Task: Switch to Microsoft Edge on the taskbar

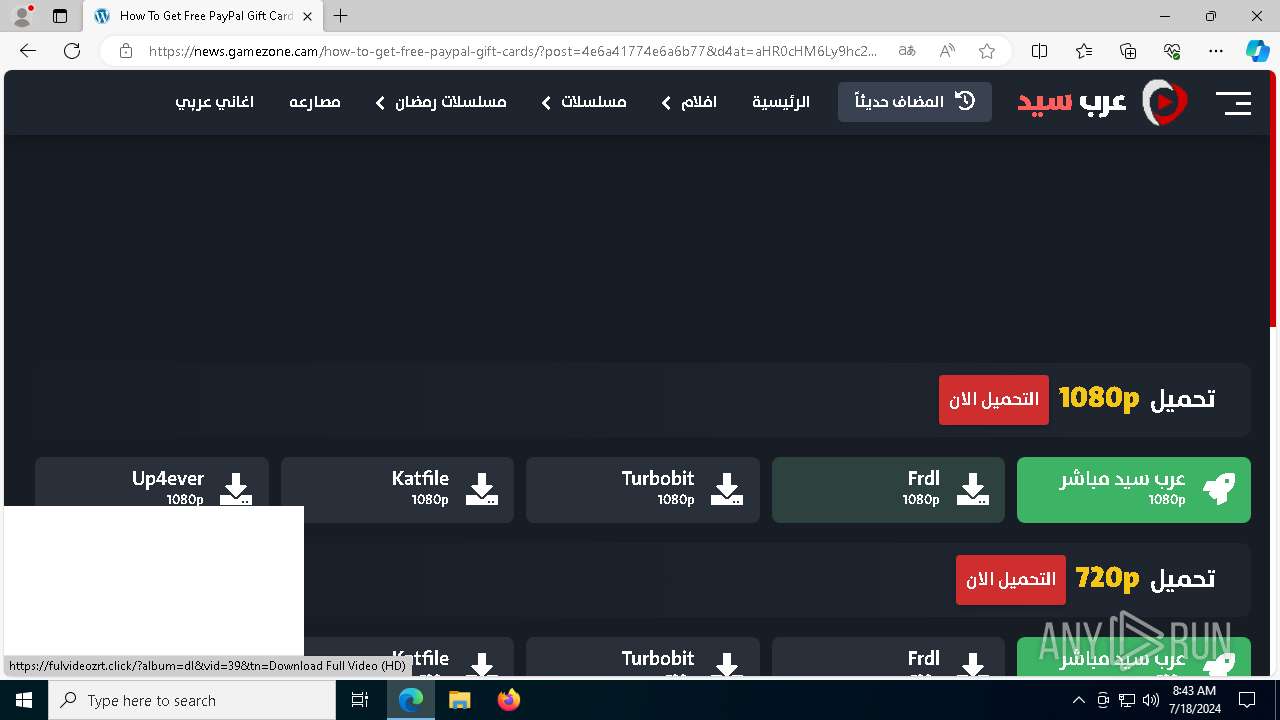Action: pos(411,700)
